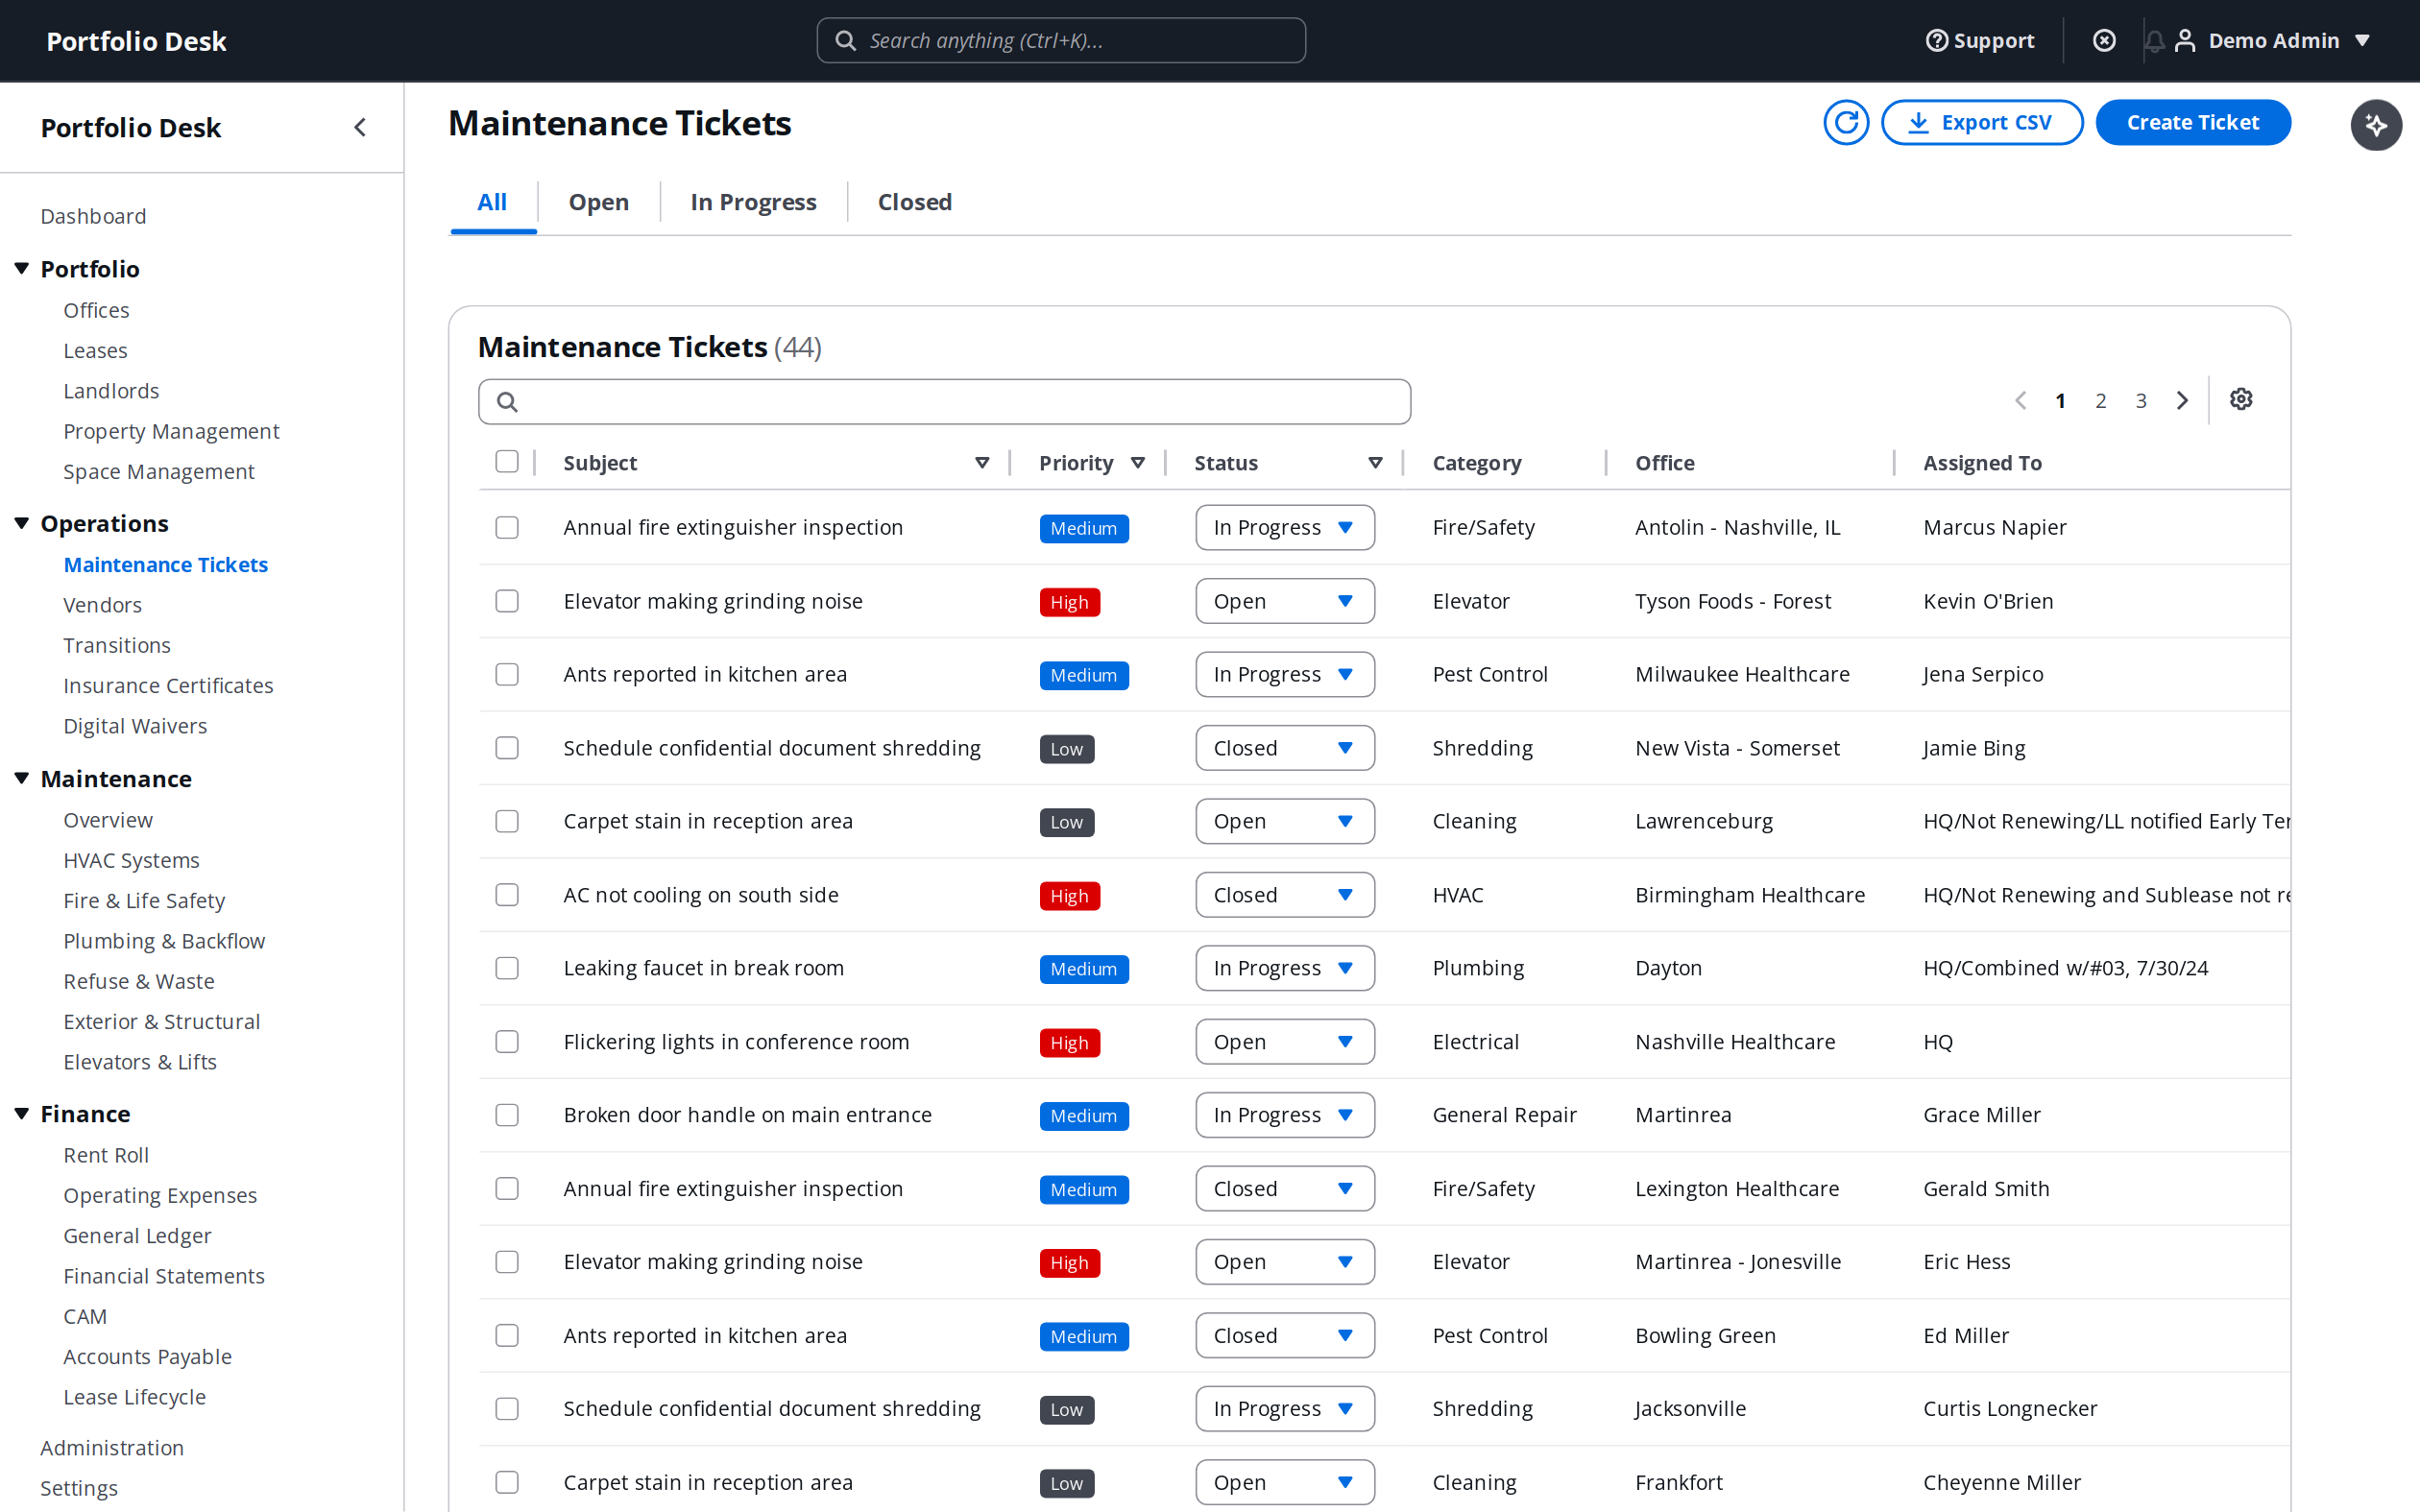Click the Support link
This screenshot has height=1512, width=2420.
(x=1993, y=40)
